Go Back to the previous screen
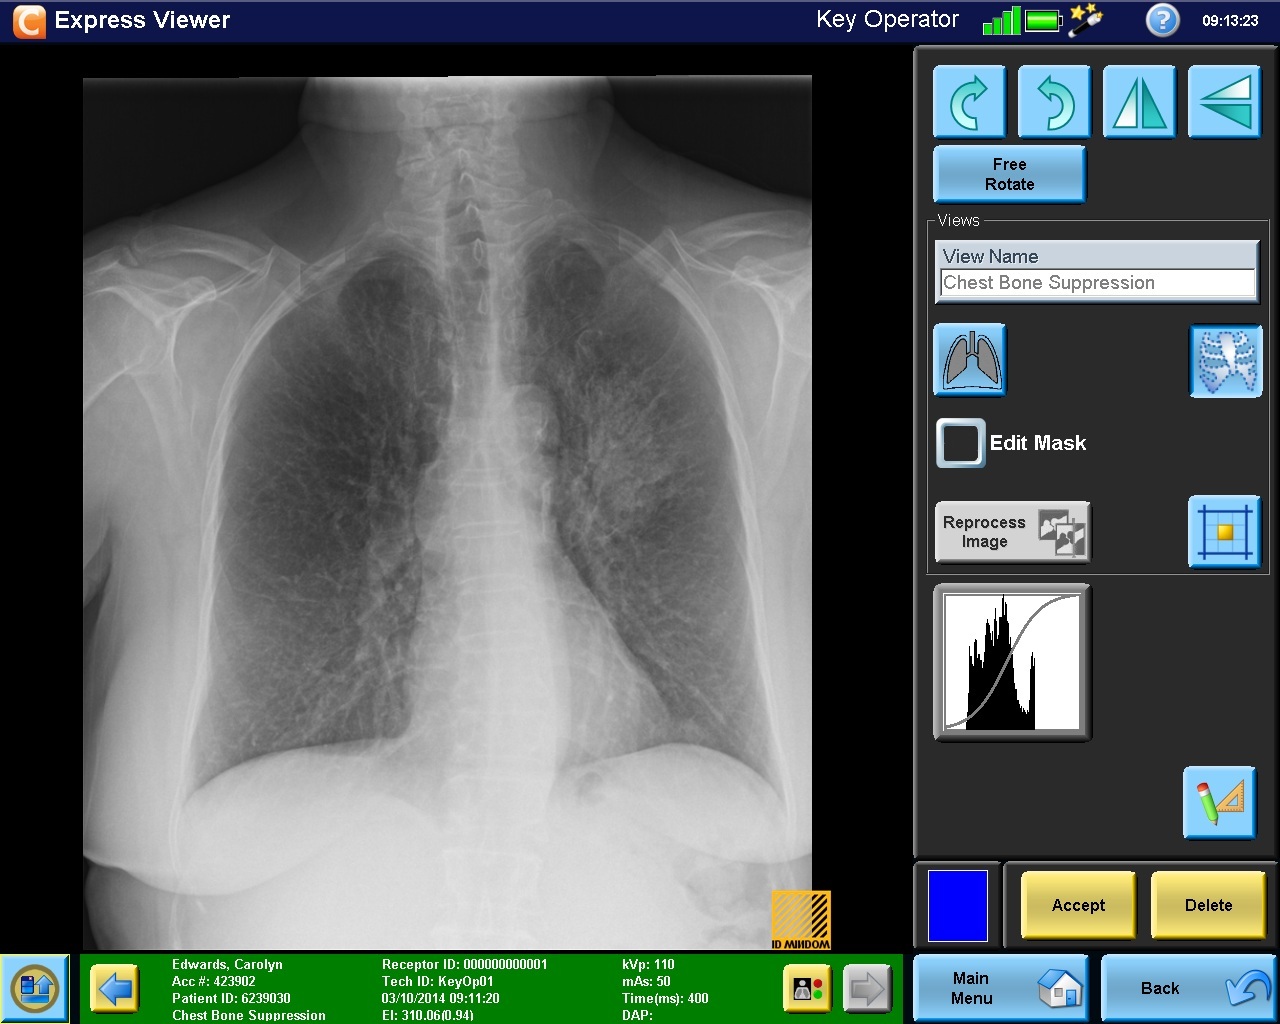 pos(1188,987)
